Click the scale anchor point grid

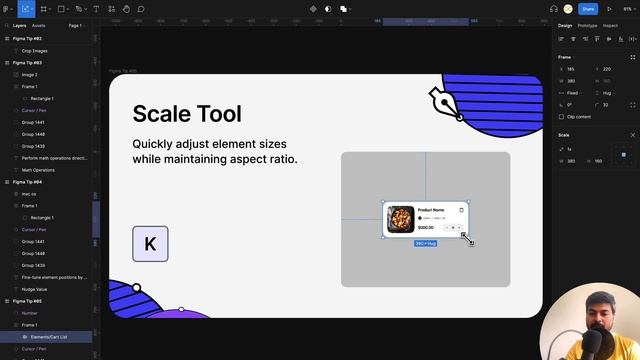coord(624,155)
